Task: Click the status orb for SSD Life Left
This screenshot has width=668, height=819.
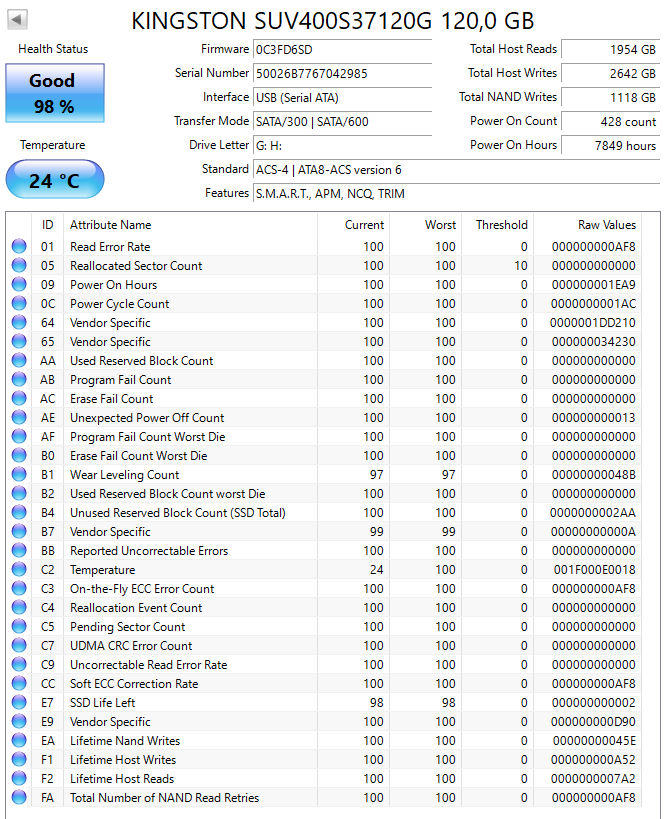Action: point(19,703)
